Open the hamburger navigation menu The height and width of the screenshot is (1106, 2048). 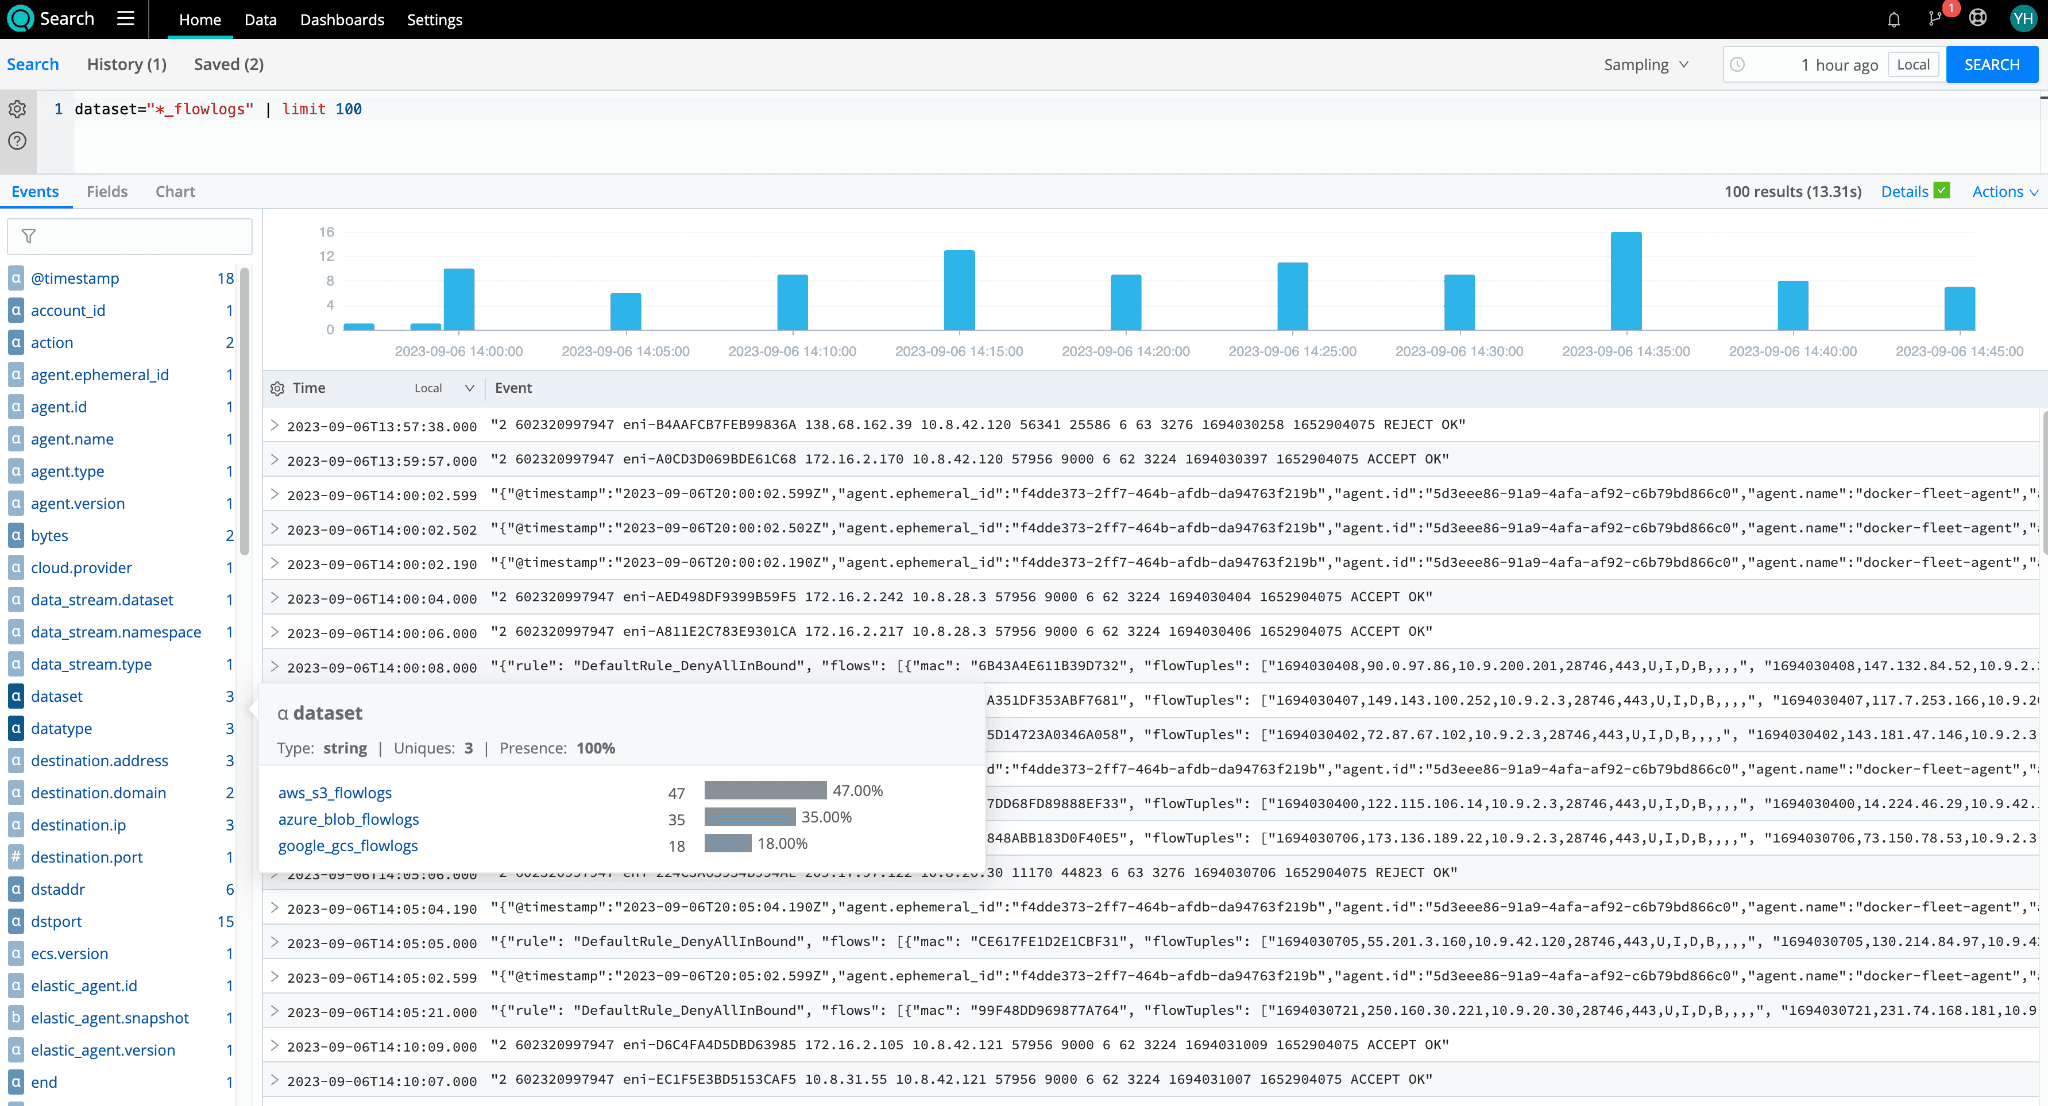coord(125,19)
